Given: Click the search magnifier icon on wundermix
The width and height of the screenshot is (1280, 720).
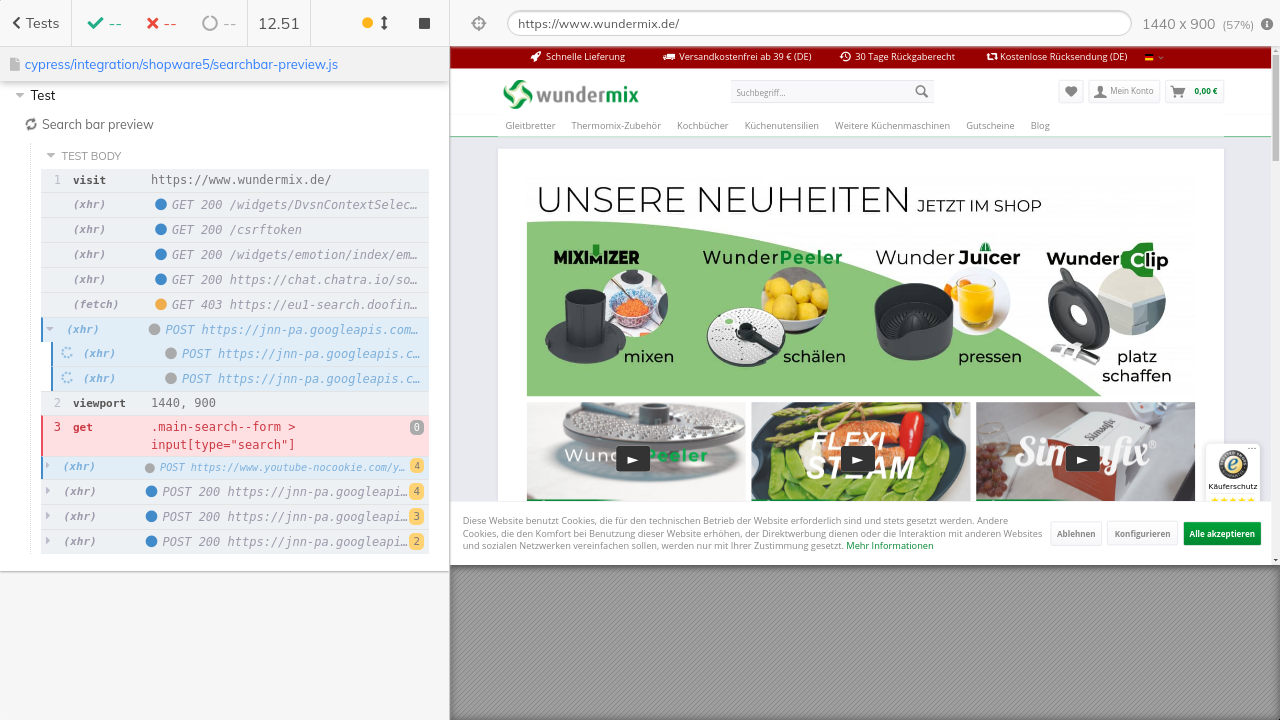Looking at the screenshot, I should [921, 92].
